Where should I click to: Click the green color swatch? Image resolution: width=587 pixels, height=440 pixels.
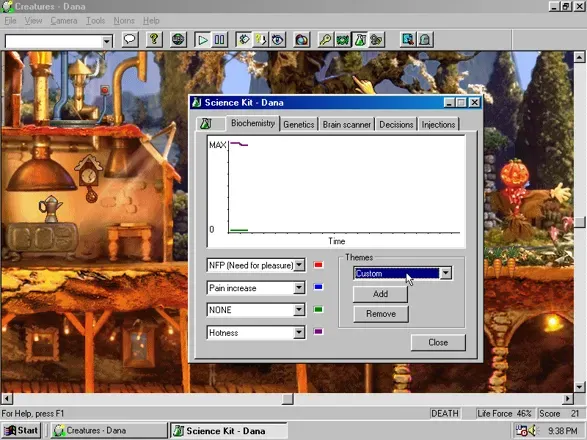click(x=318, y=309)
